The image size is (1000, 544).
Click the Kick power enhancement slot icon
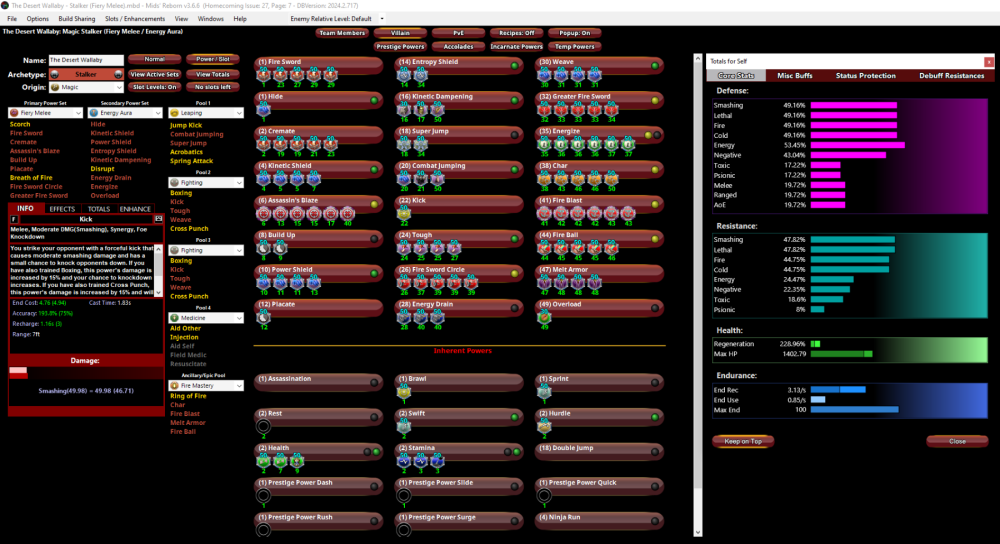pyautogui.click(x=404, y=213)
